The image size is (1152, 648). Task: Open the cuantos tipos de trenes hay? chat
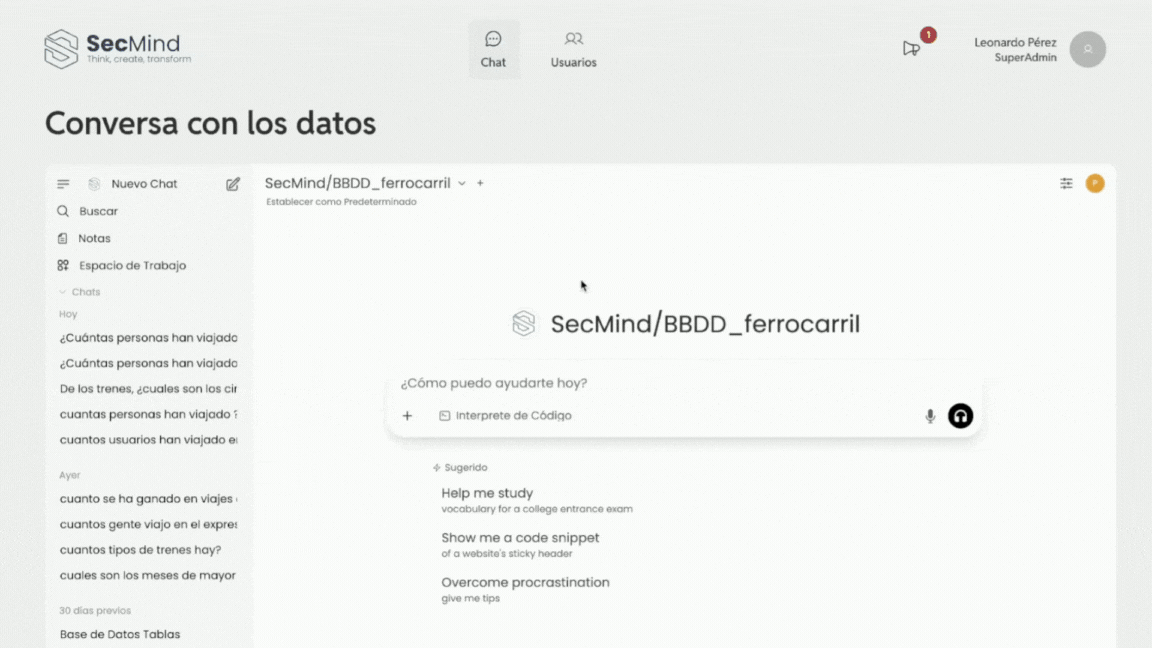tap(140, 549)
